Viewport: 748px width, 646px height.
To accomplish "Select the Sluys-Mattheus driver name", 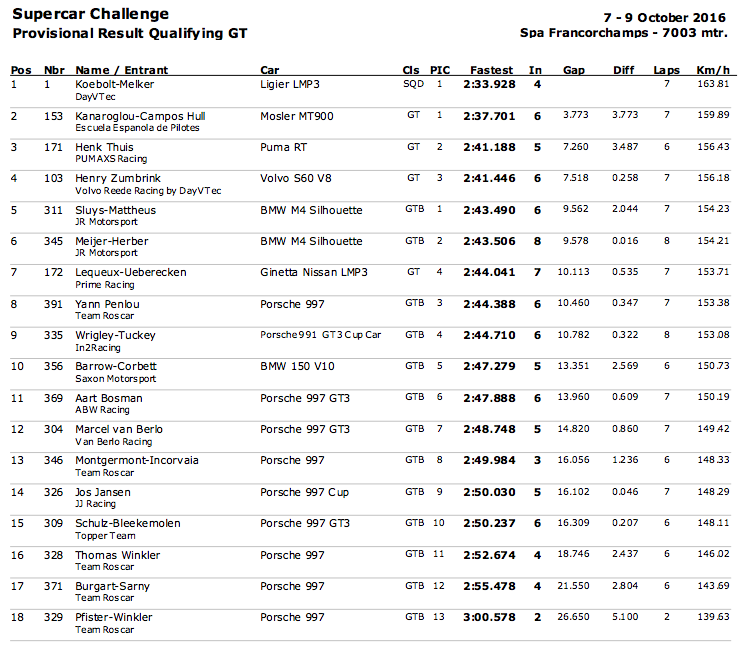I will (116, 210).
